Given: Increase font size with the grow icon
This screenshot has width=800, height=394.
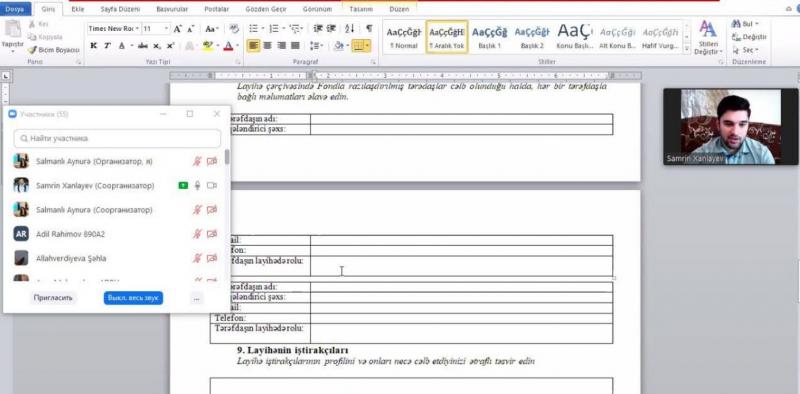Looking at the screenshot, I should pos(177,29).
